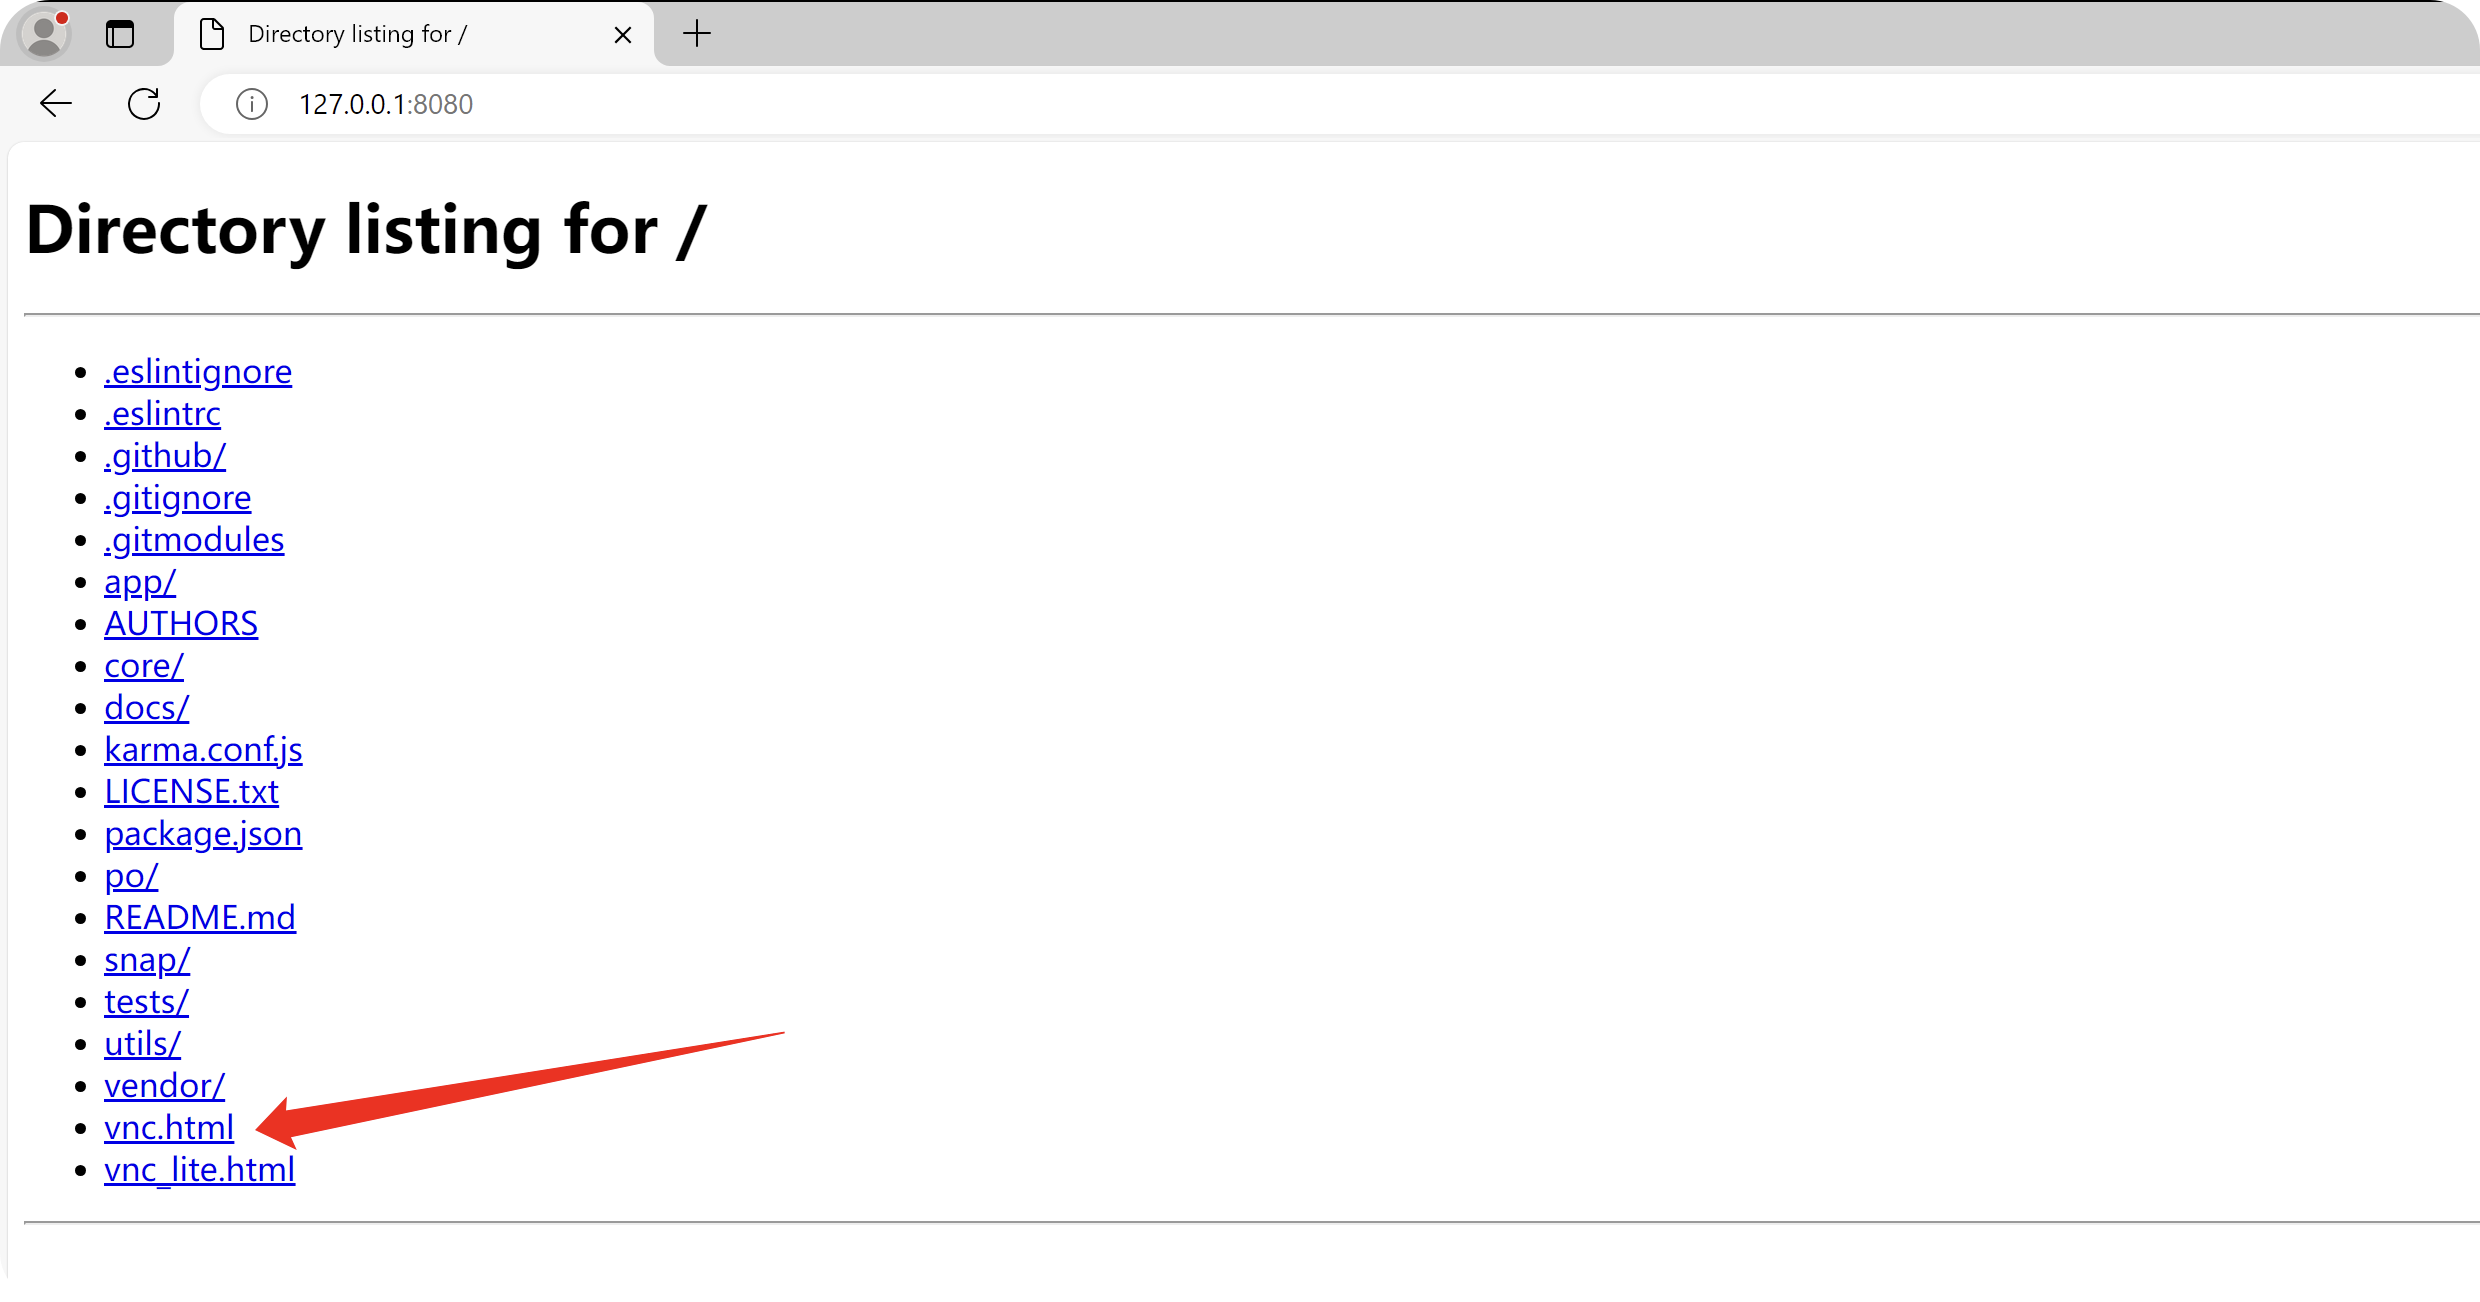Viewport: 2480px width, 1302px height.
Task: Open the .github/ directory
Action: click(x=165, y=456)
